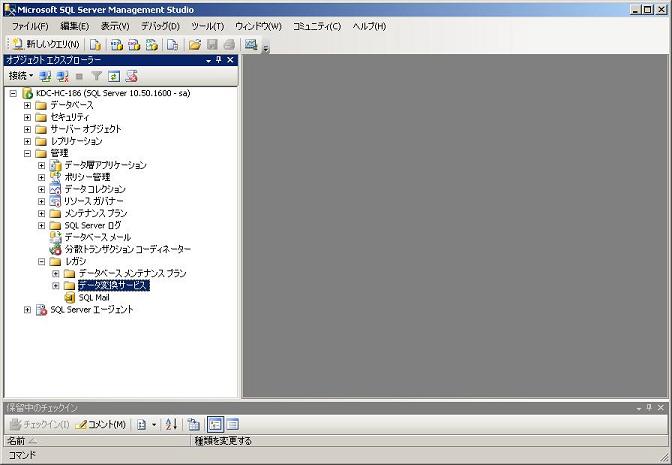Viewport: 672px width, 465px height.
Task: Expand the データベース メンテナンス プラン folder
Action: (x=56, y=273)
